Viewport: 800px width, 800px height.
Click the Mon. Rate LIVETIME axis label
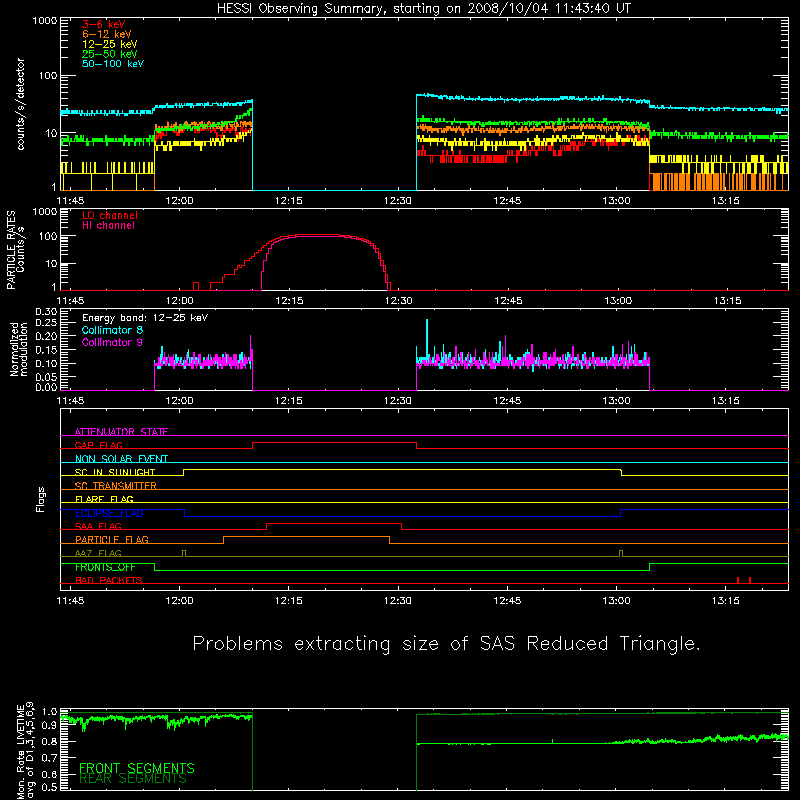(25, 751)
